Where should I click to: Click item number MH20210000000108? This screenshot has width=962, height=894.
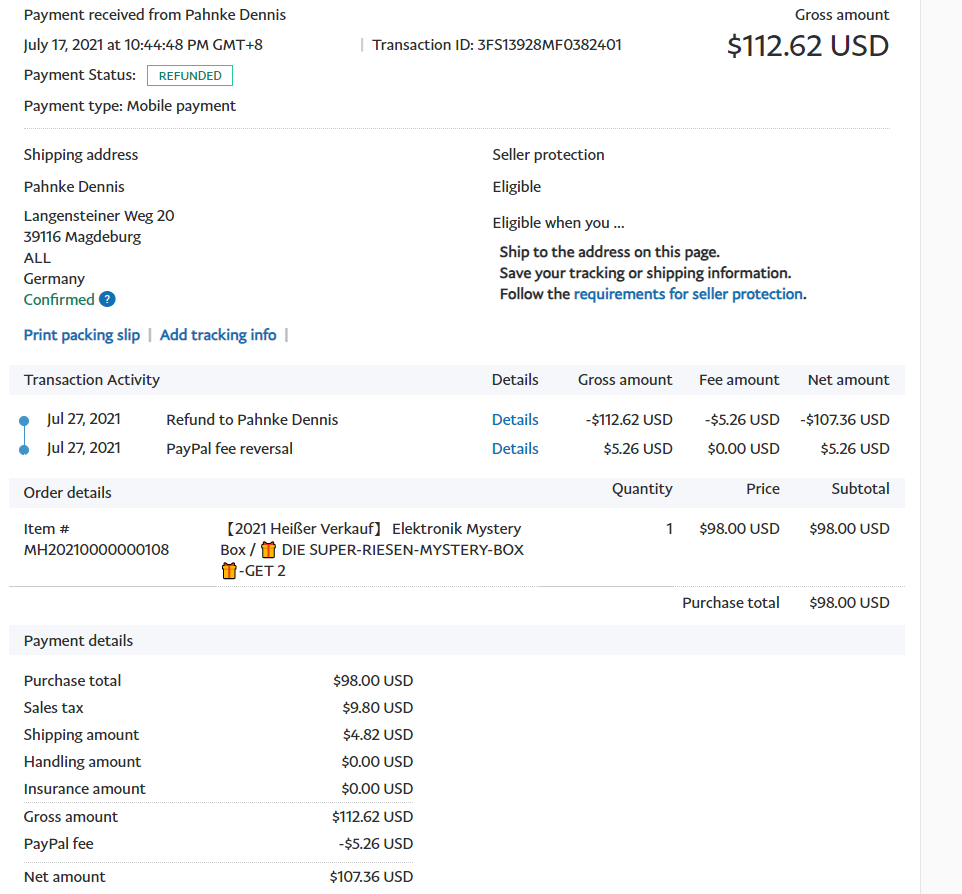pyautogui.click(x=96, y=550)
